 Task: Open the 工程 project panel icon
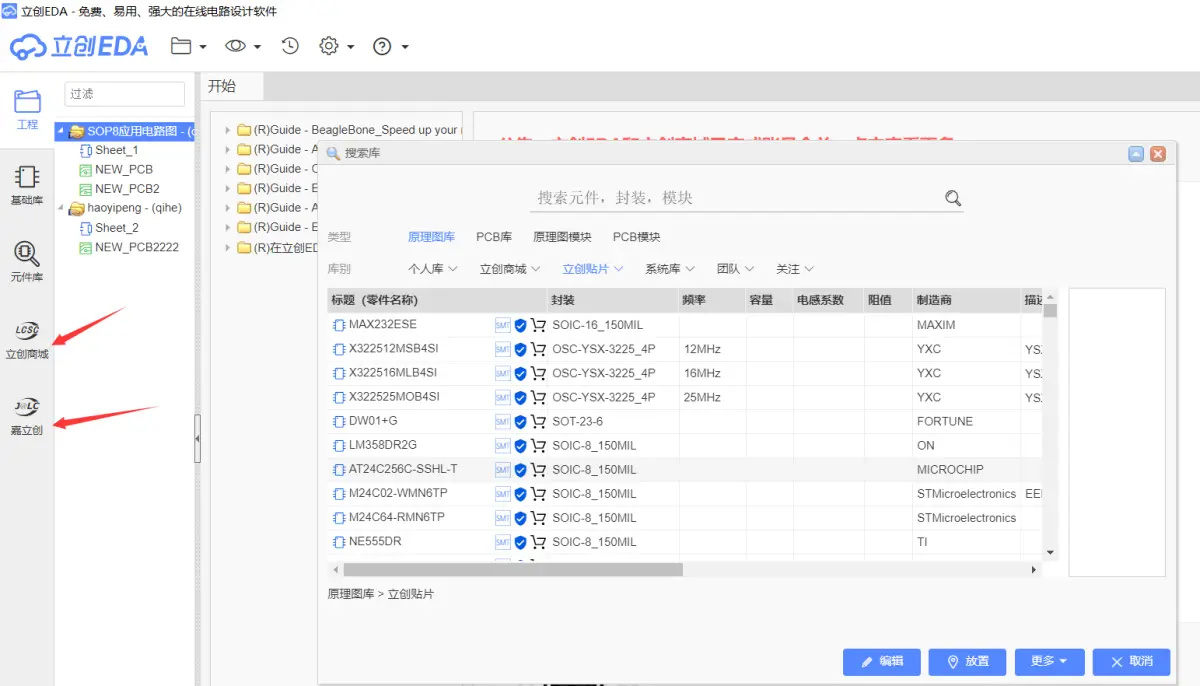coord(27,110)
